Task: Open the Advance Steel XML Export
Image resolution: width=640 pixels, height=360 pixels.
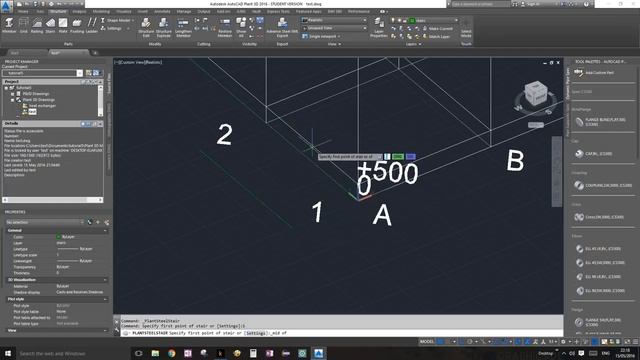Action: (x=282, y=27)
